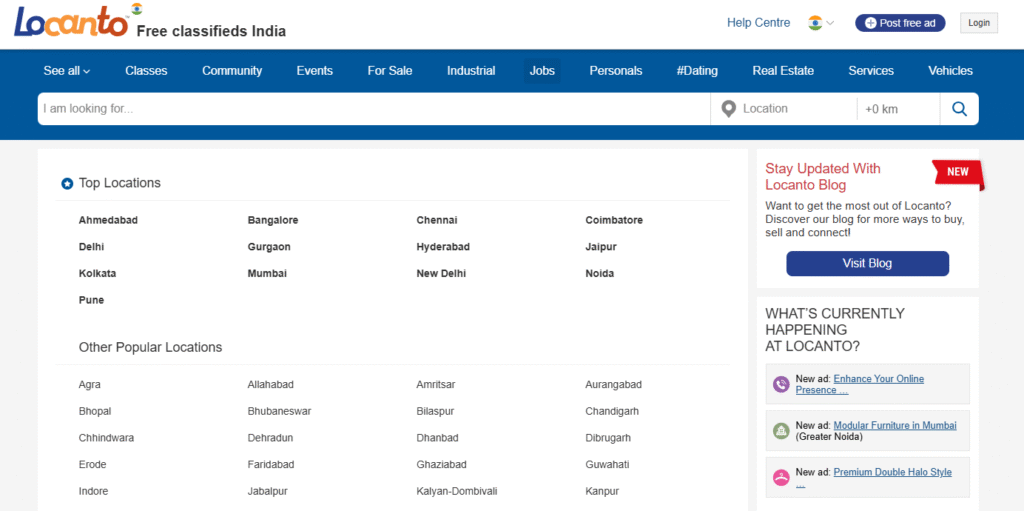Choose Indore location

(x=93, y=491)
